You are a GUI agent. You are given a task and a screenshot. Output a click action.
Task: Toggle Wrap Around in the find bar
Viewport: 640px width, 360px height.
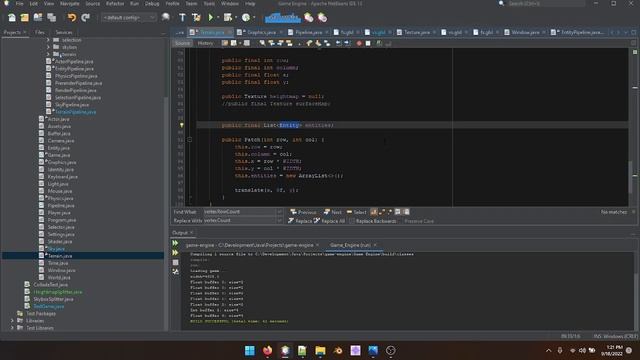coord(406,212)
